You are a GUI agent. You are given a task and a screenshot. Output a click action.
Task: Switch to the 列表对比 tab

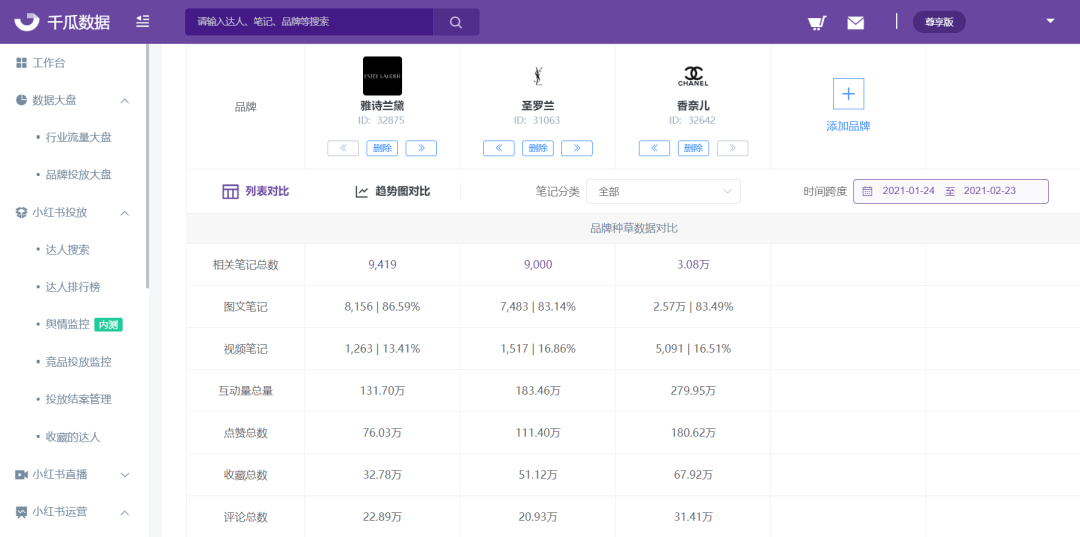click(x=256, y=191)
